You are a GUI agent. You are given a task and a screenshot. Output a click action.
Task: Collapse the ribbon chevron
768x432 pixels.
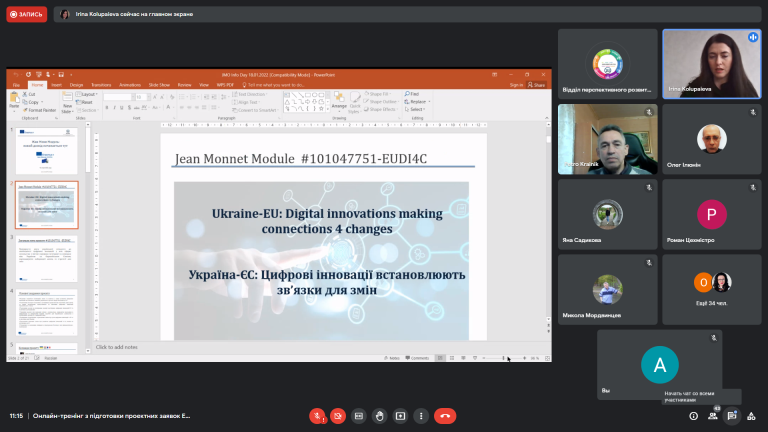coord(547,118)
